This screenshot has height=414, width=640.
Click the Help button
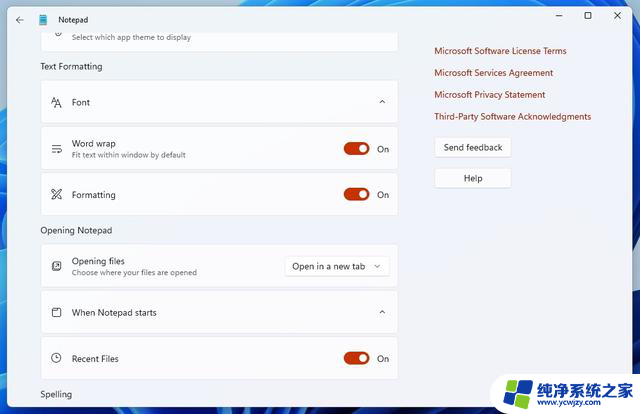tap(473, 178)
